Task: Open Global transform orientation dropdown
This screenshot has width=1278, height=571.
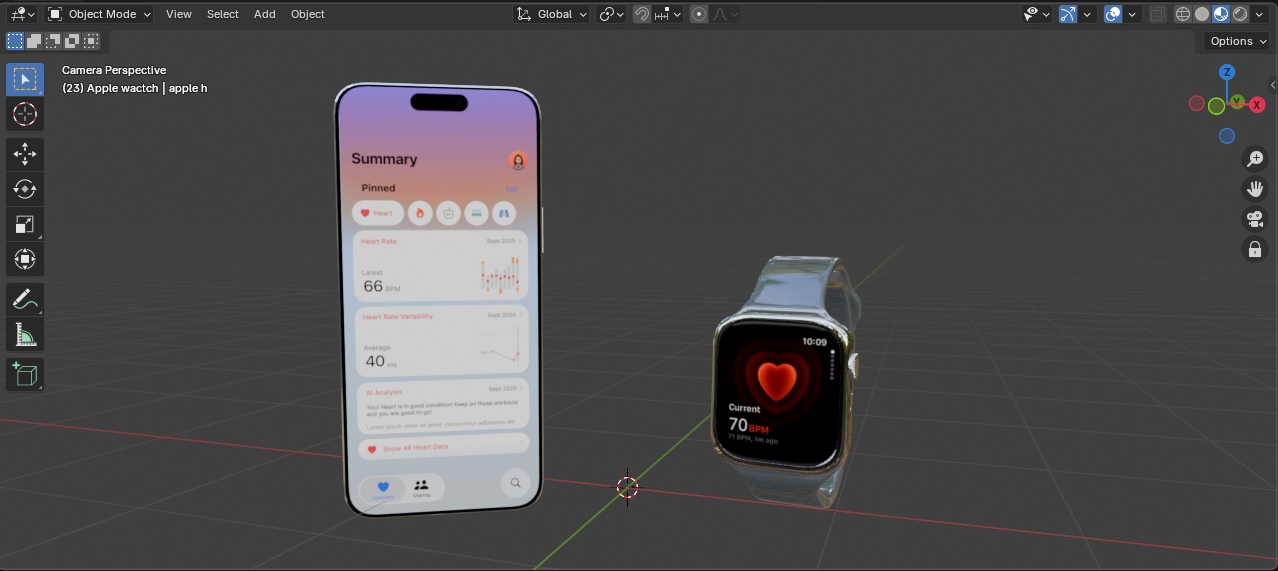Action: pyautogui.click(x=551, y=14)
